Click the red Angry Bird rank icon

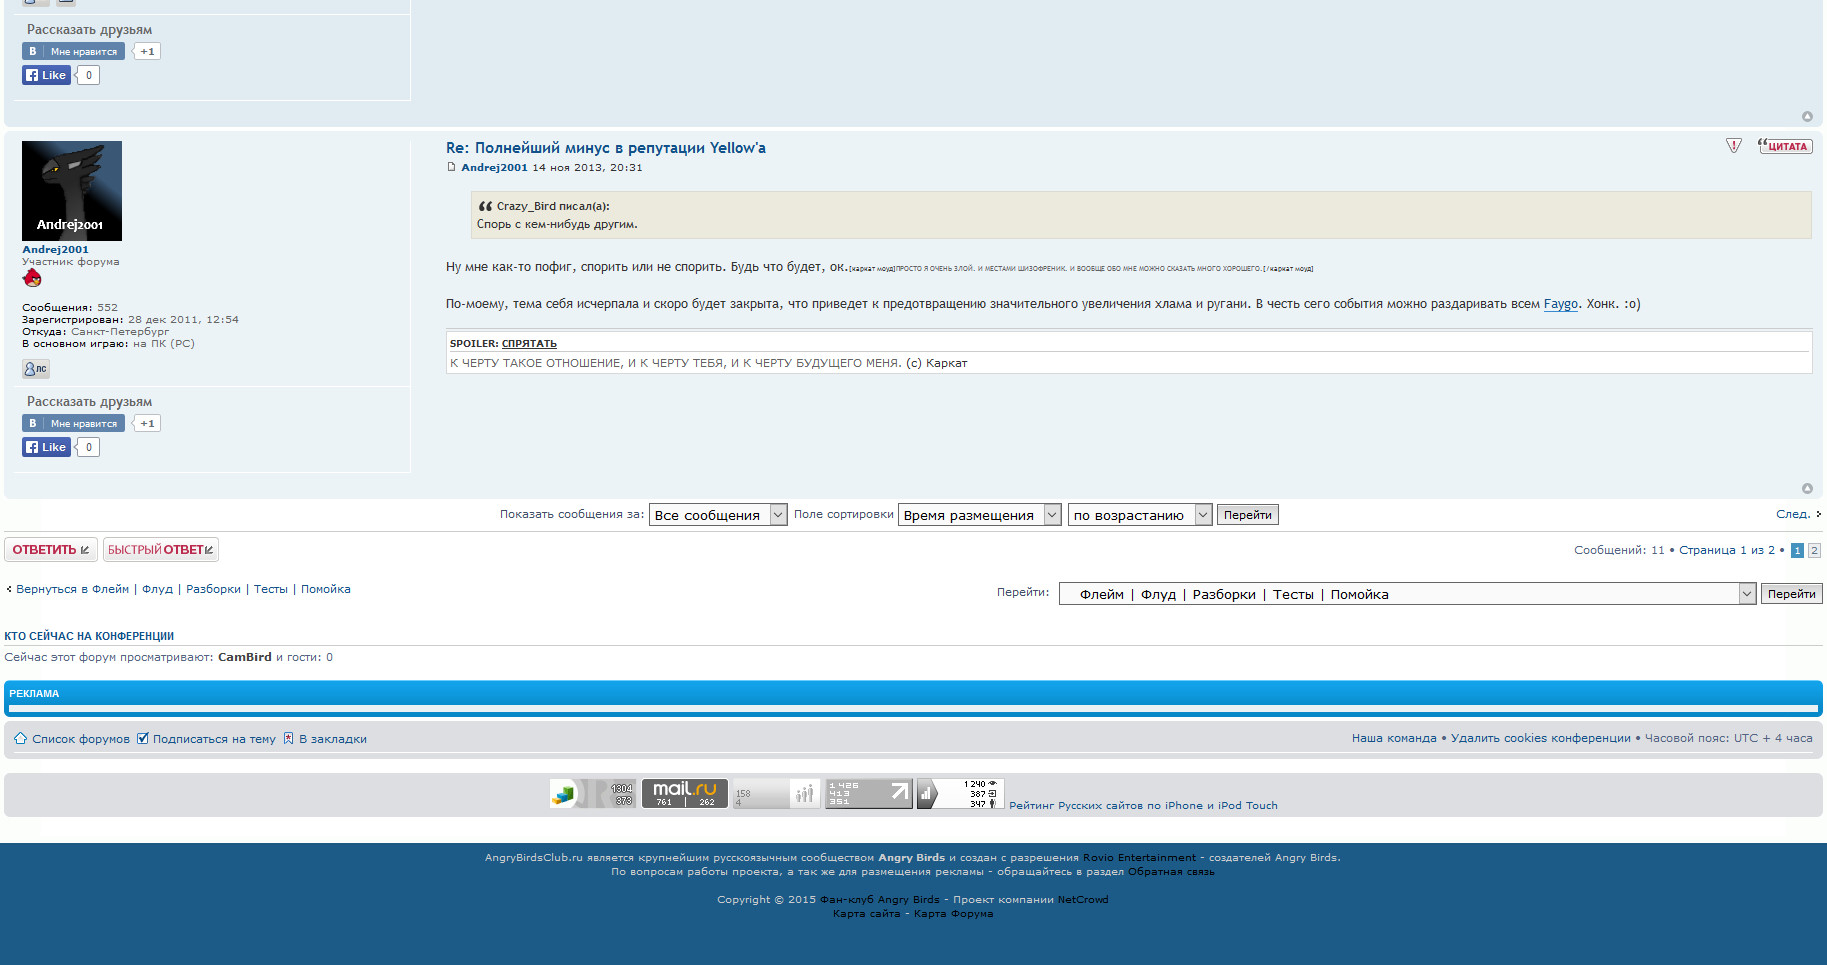[32, 278]
